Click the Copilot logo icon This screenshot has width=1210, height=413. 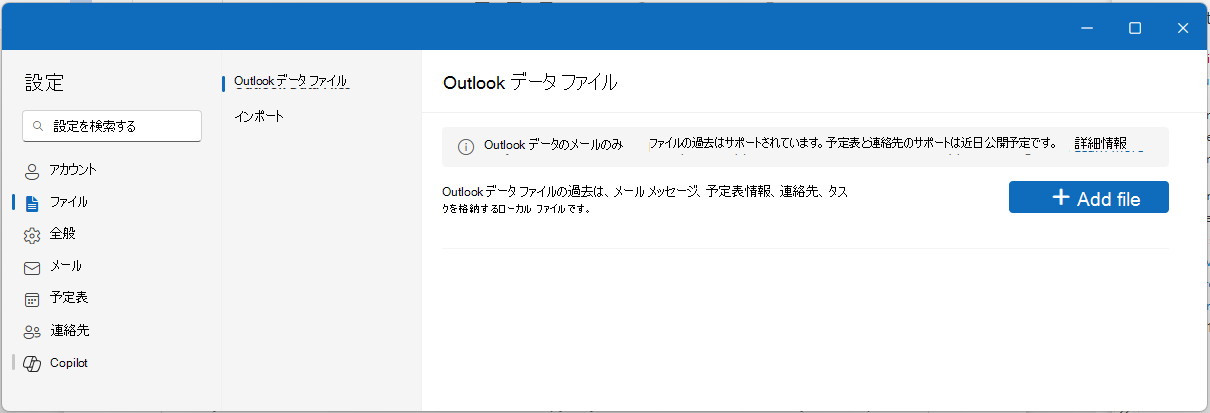pyautogui.click(x=32, y=363)
